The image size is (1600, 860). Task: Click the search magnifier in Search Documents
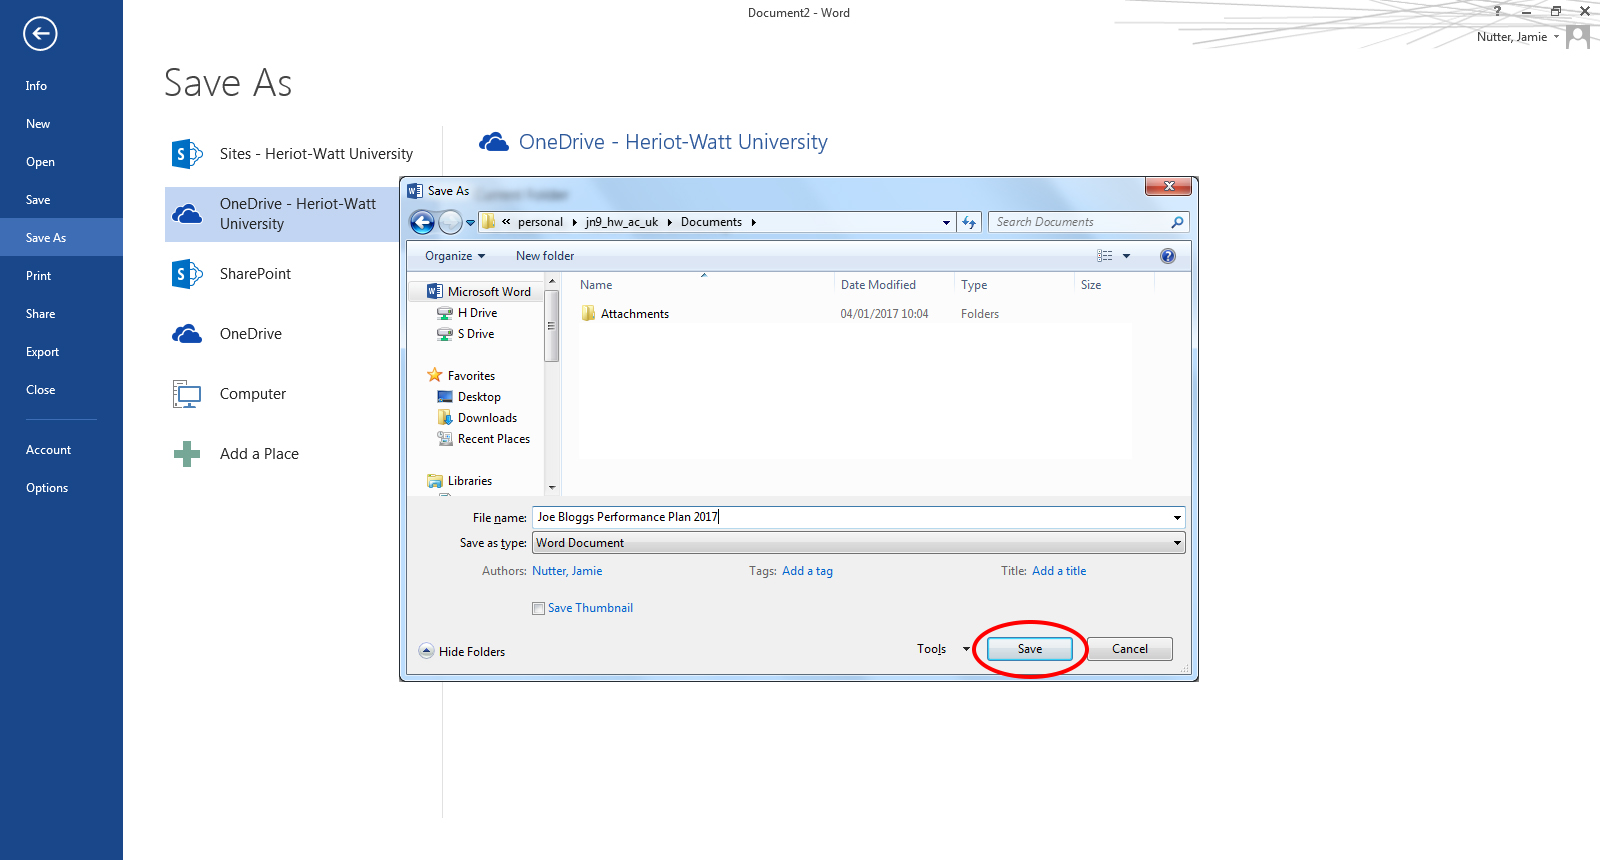[x=1177, y=222]
